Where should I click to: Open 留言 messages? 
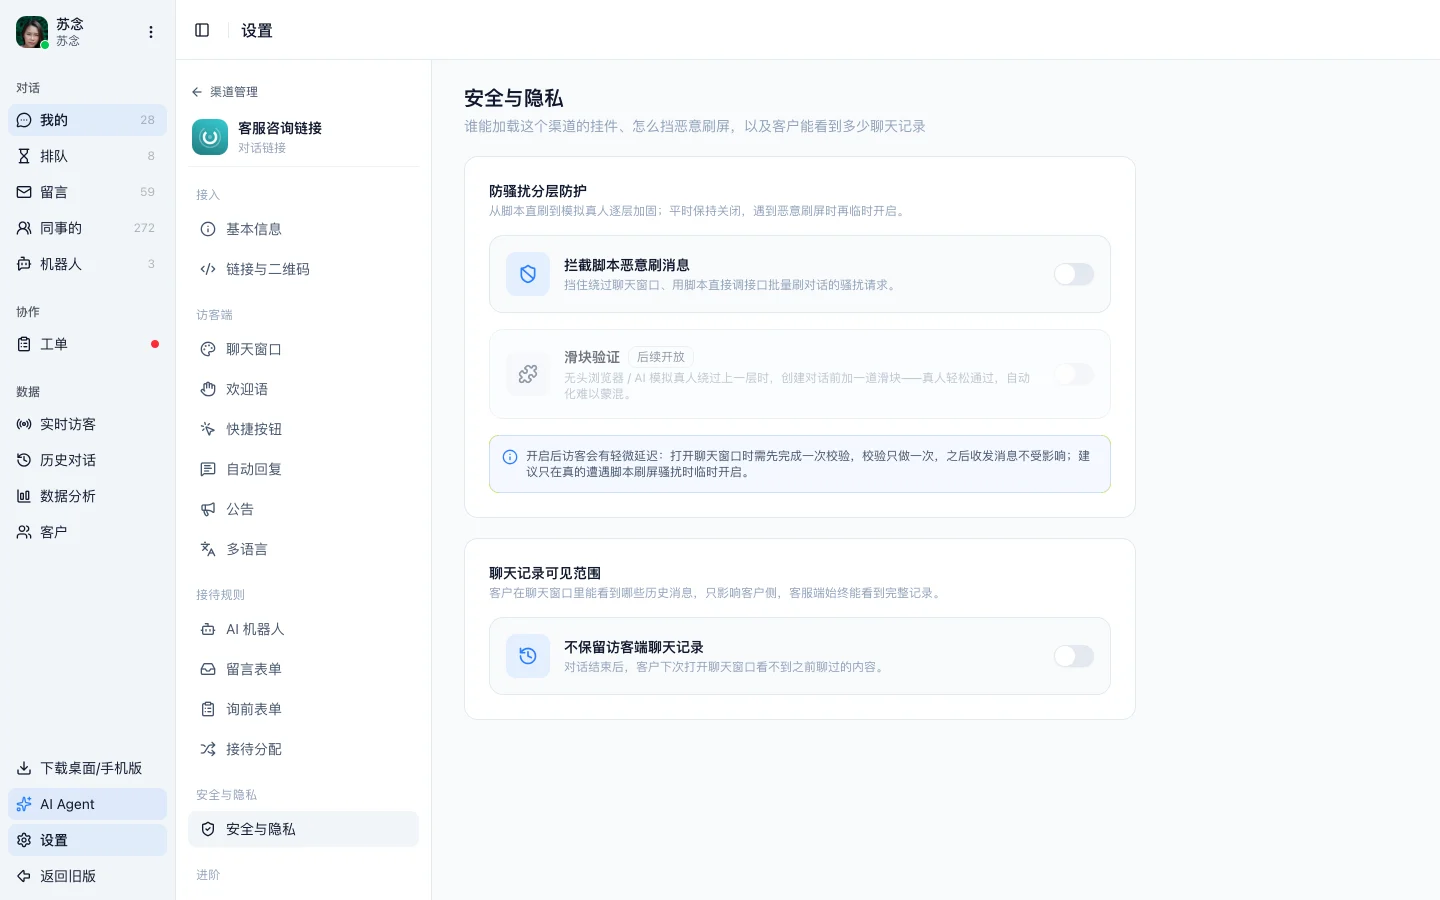pos(87,192)
